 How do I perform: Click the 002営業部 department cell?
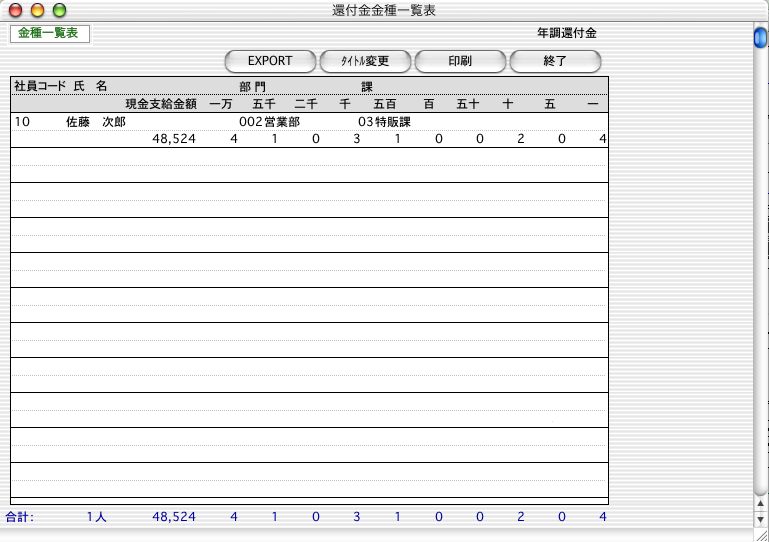pos(270,121)
